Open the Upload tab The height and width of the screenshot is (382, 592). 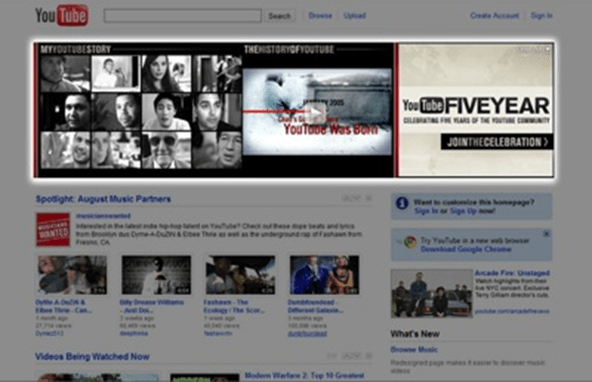[355, 15]
